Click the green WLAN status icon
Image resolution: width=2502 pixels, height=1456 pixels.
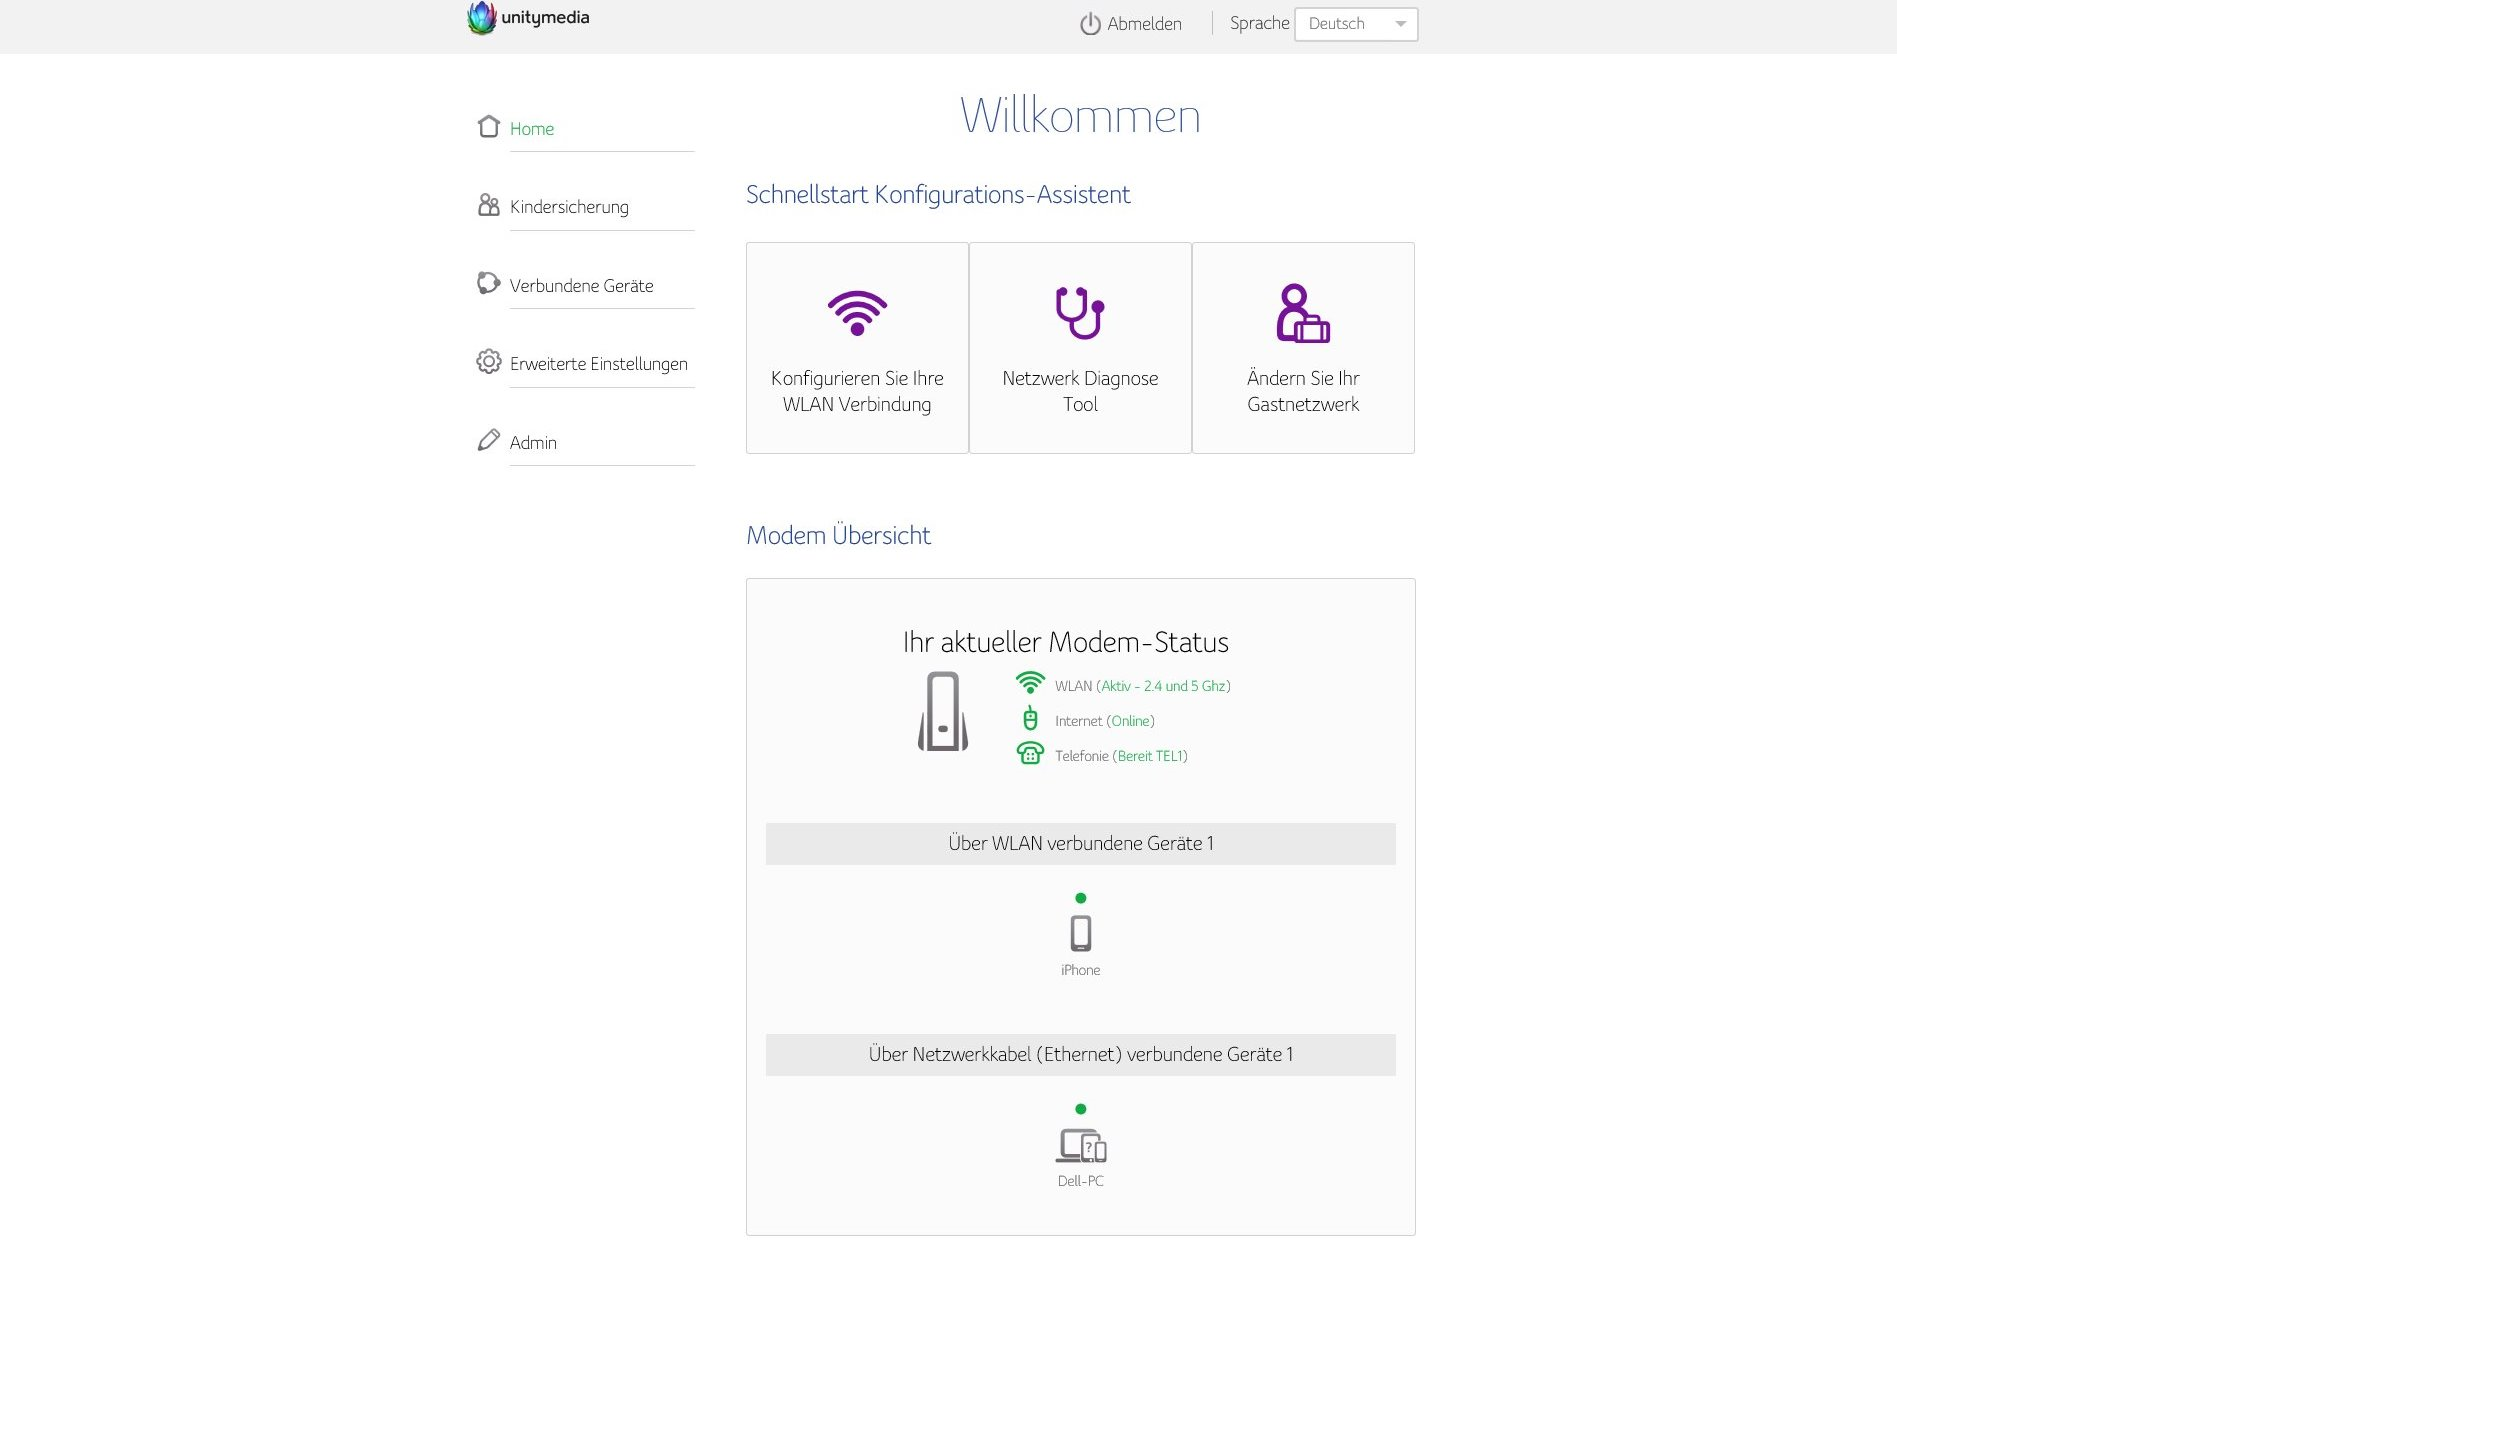[x=1029, y=684]
